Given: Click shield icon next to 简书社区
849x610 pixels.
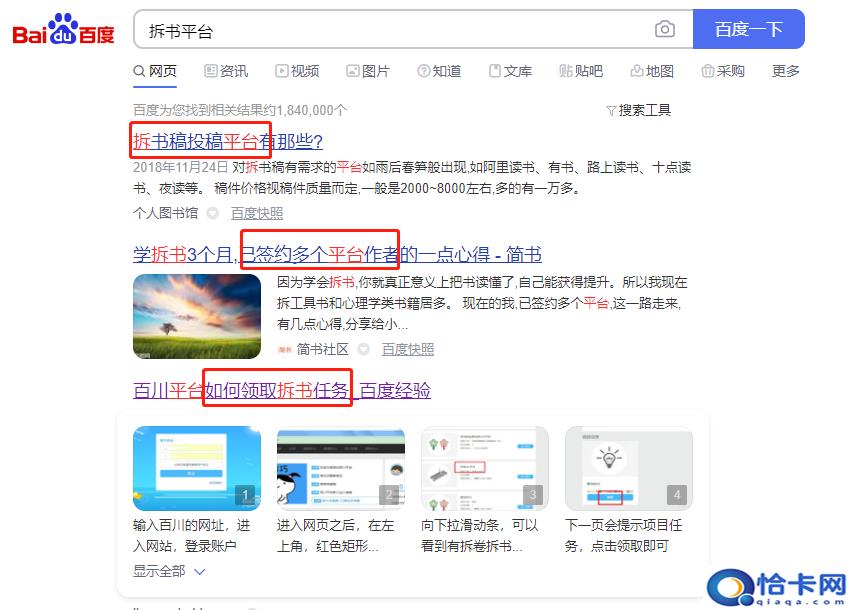Looking at the screenshot, I should (x=363, y=350).
